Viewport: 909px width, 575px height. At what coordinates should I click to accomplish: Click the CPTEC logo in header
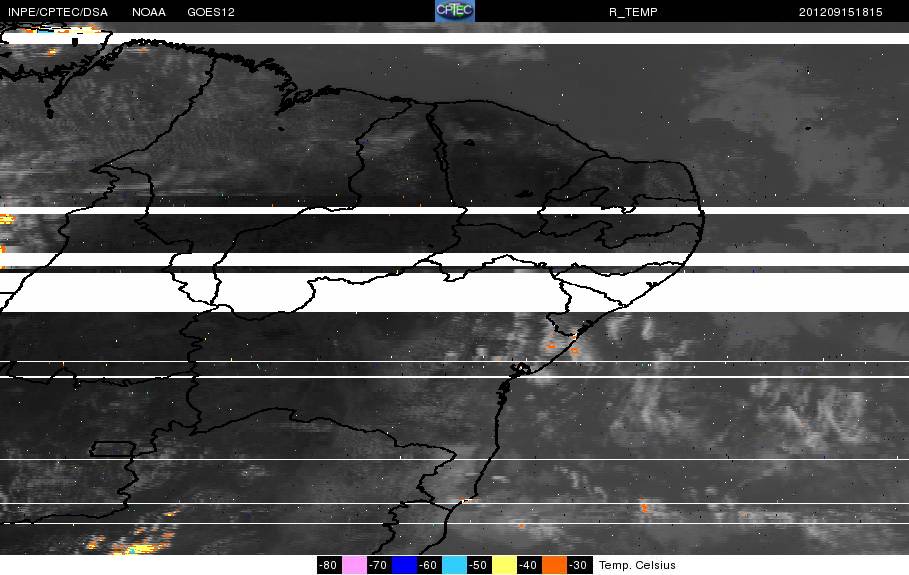455,11
